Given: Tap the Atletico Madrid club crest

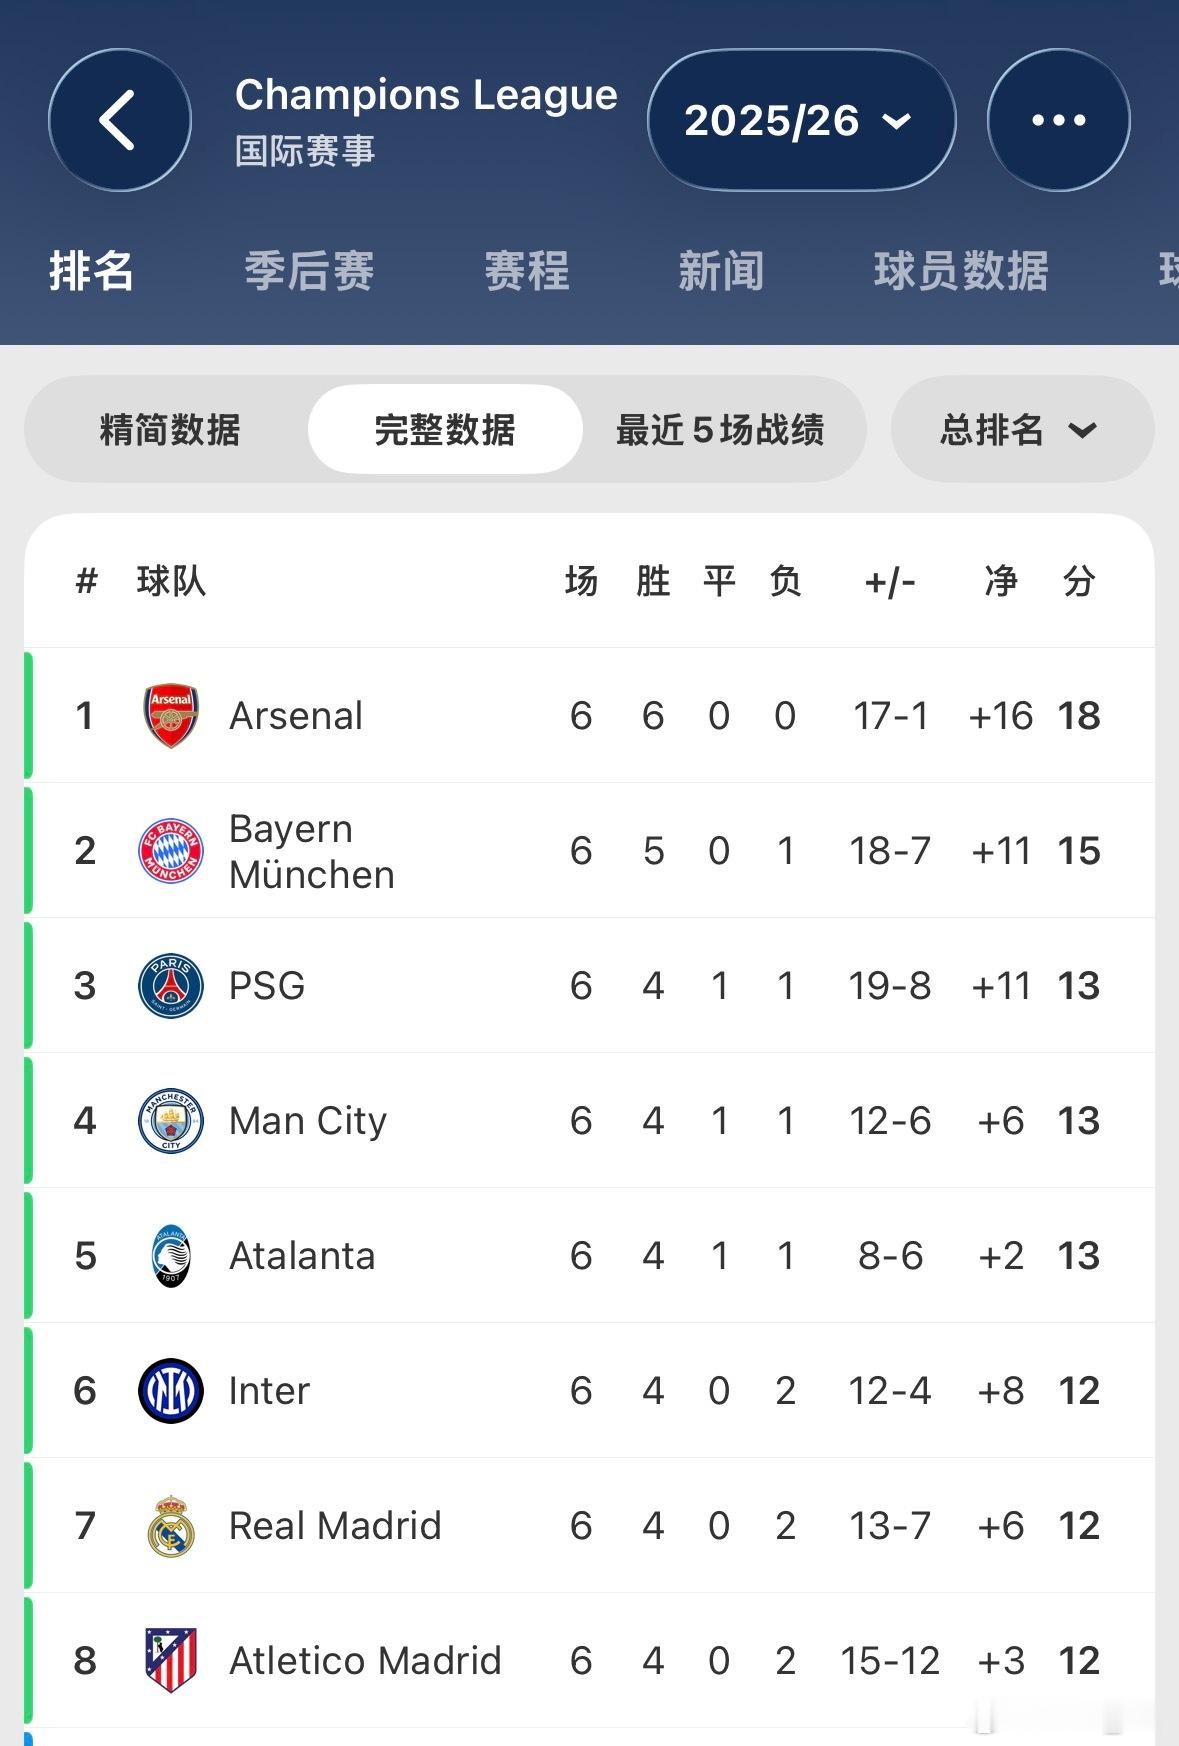Looking at the screenshot, I should [x=171, y=1661].
